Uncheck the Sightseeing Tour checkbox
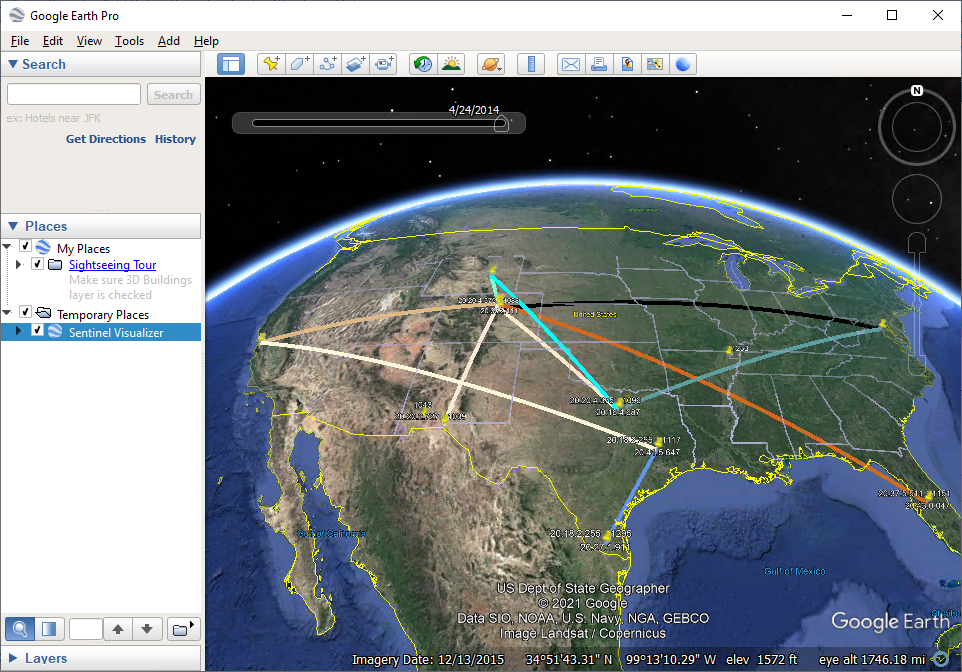 click(x=37, y=264)
